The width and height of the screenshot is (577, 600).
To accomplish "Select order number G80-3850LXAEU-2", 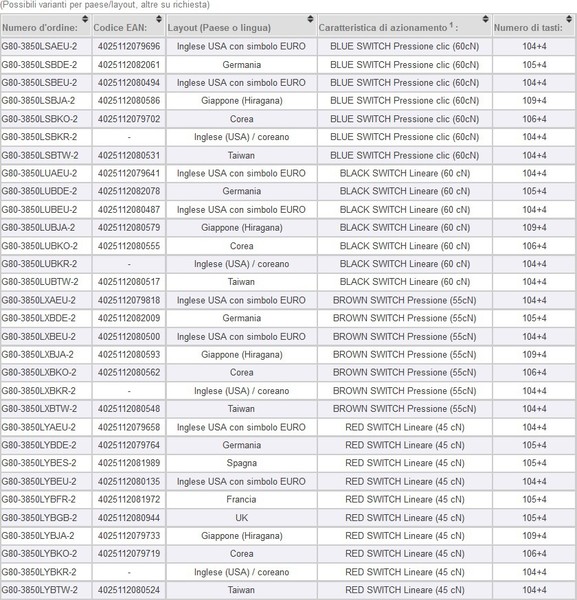I will (x=39, y=300).
